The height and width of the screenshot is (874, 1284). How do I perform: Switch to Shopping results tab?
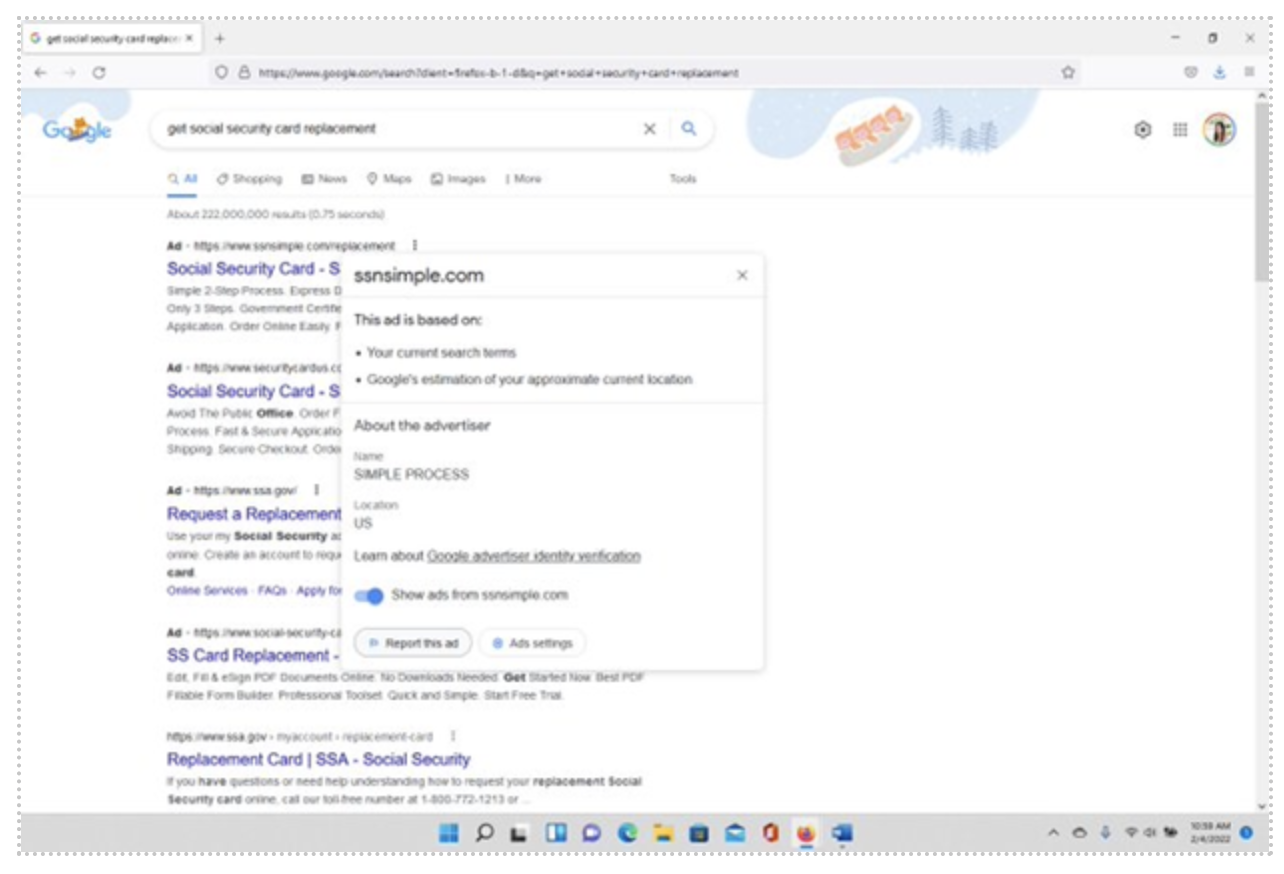point(250,179)
